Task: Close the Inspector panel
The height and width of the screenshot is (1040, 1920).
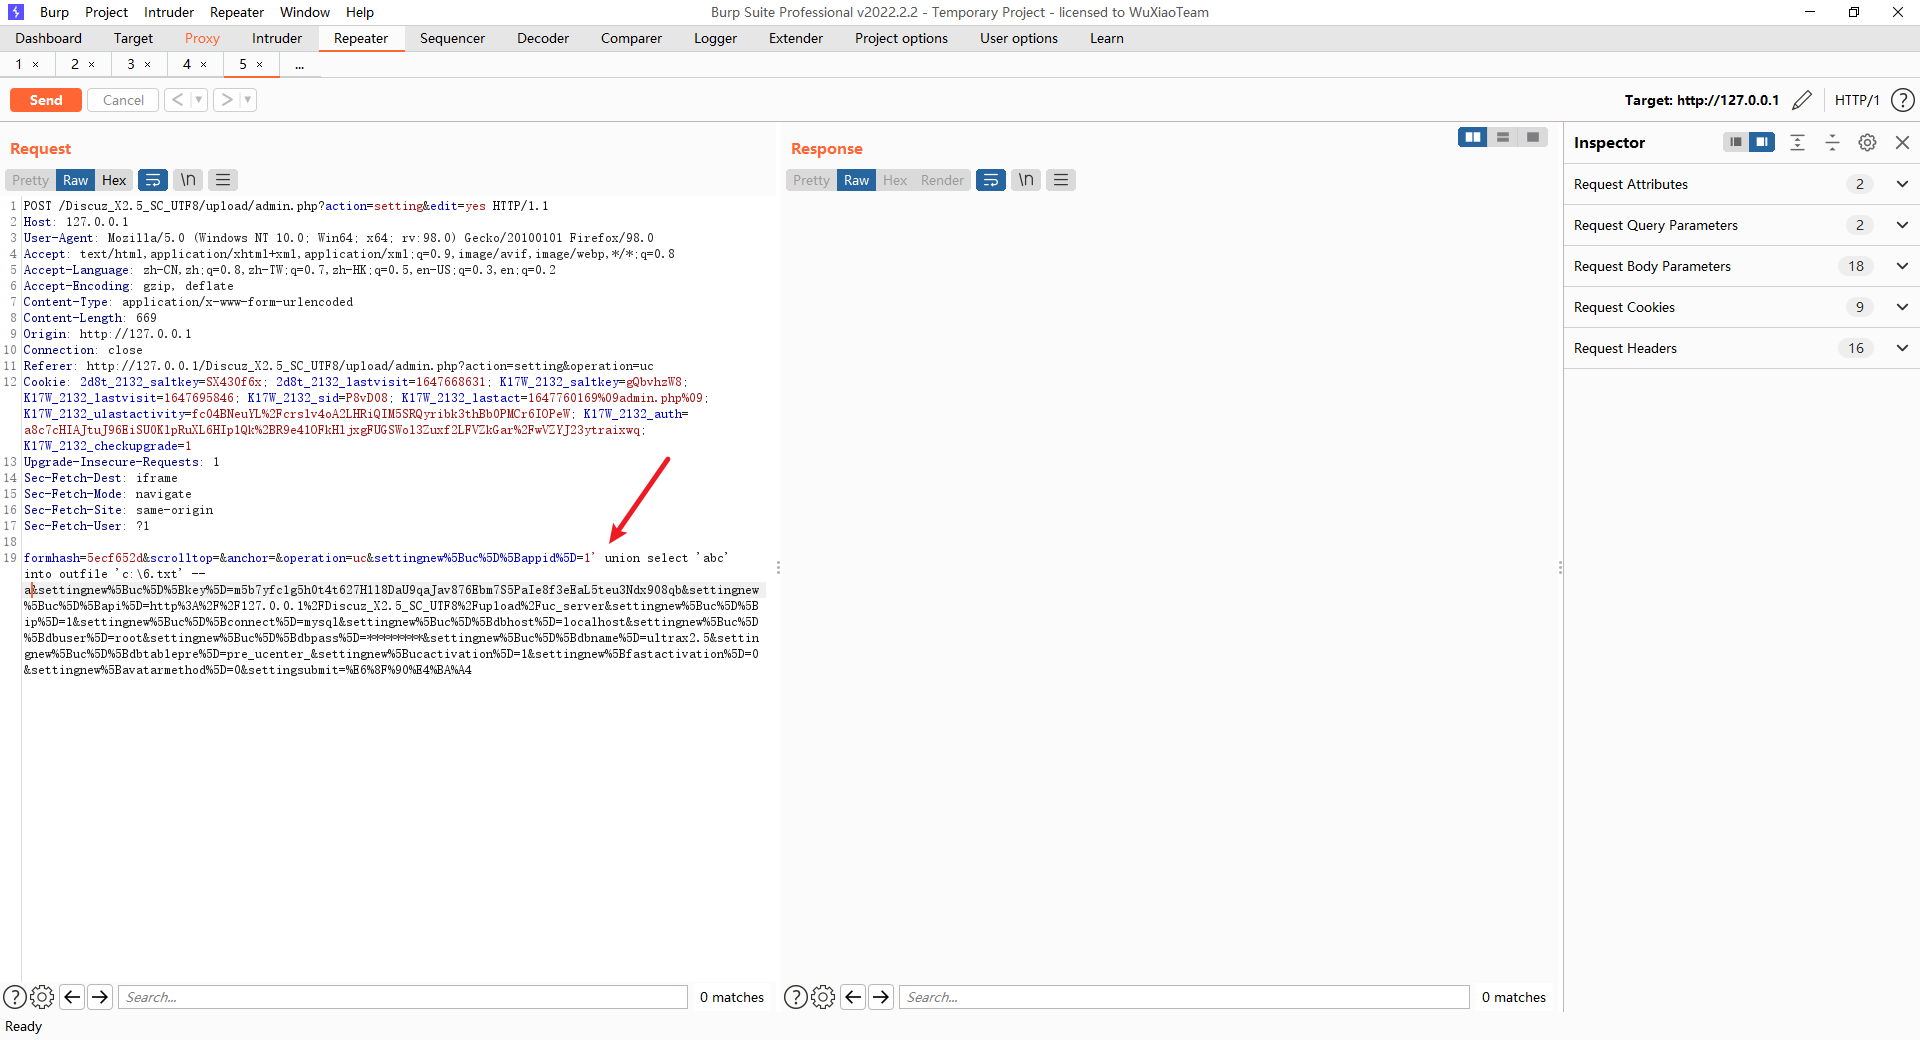Action: point(1903,142)
